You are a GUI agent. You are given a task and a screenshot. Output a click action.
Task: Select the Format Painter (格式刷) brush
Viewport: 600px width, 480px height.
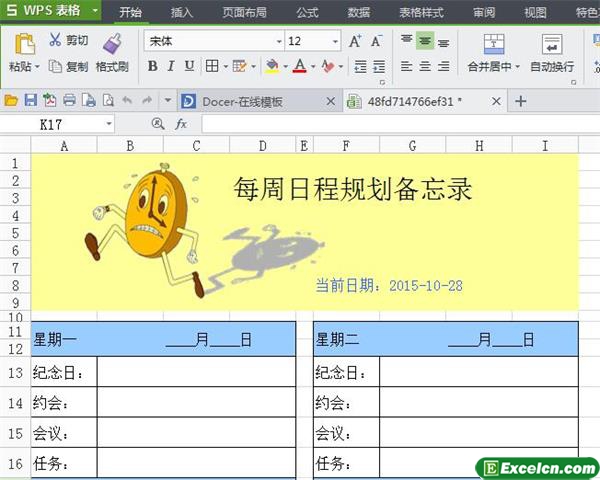112,43
